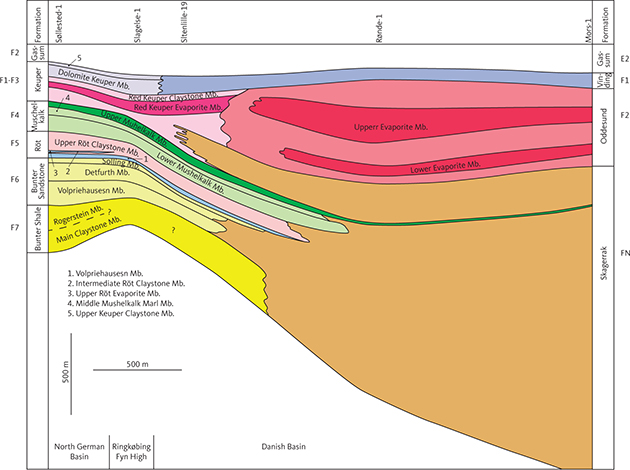Select the Lower Evaporite Mb. label

tap(445, 167)
